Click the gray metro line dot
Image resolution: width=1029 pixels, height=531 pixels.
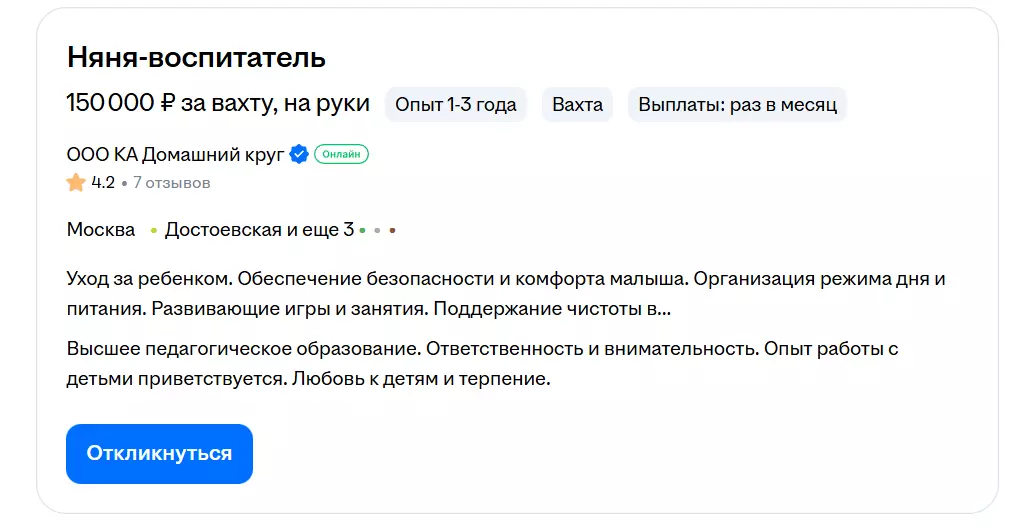377,231
